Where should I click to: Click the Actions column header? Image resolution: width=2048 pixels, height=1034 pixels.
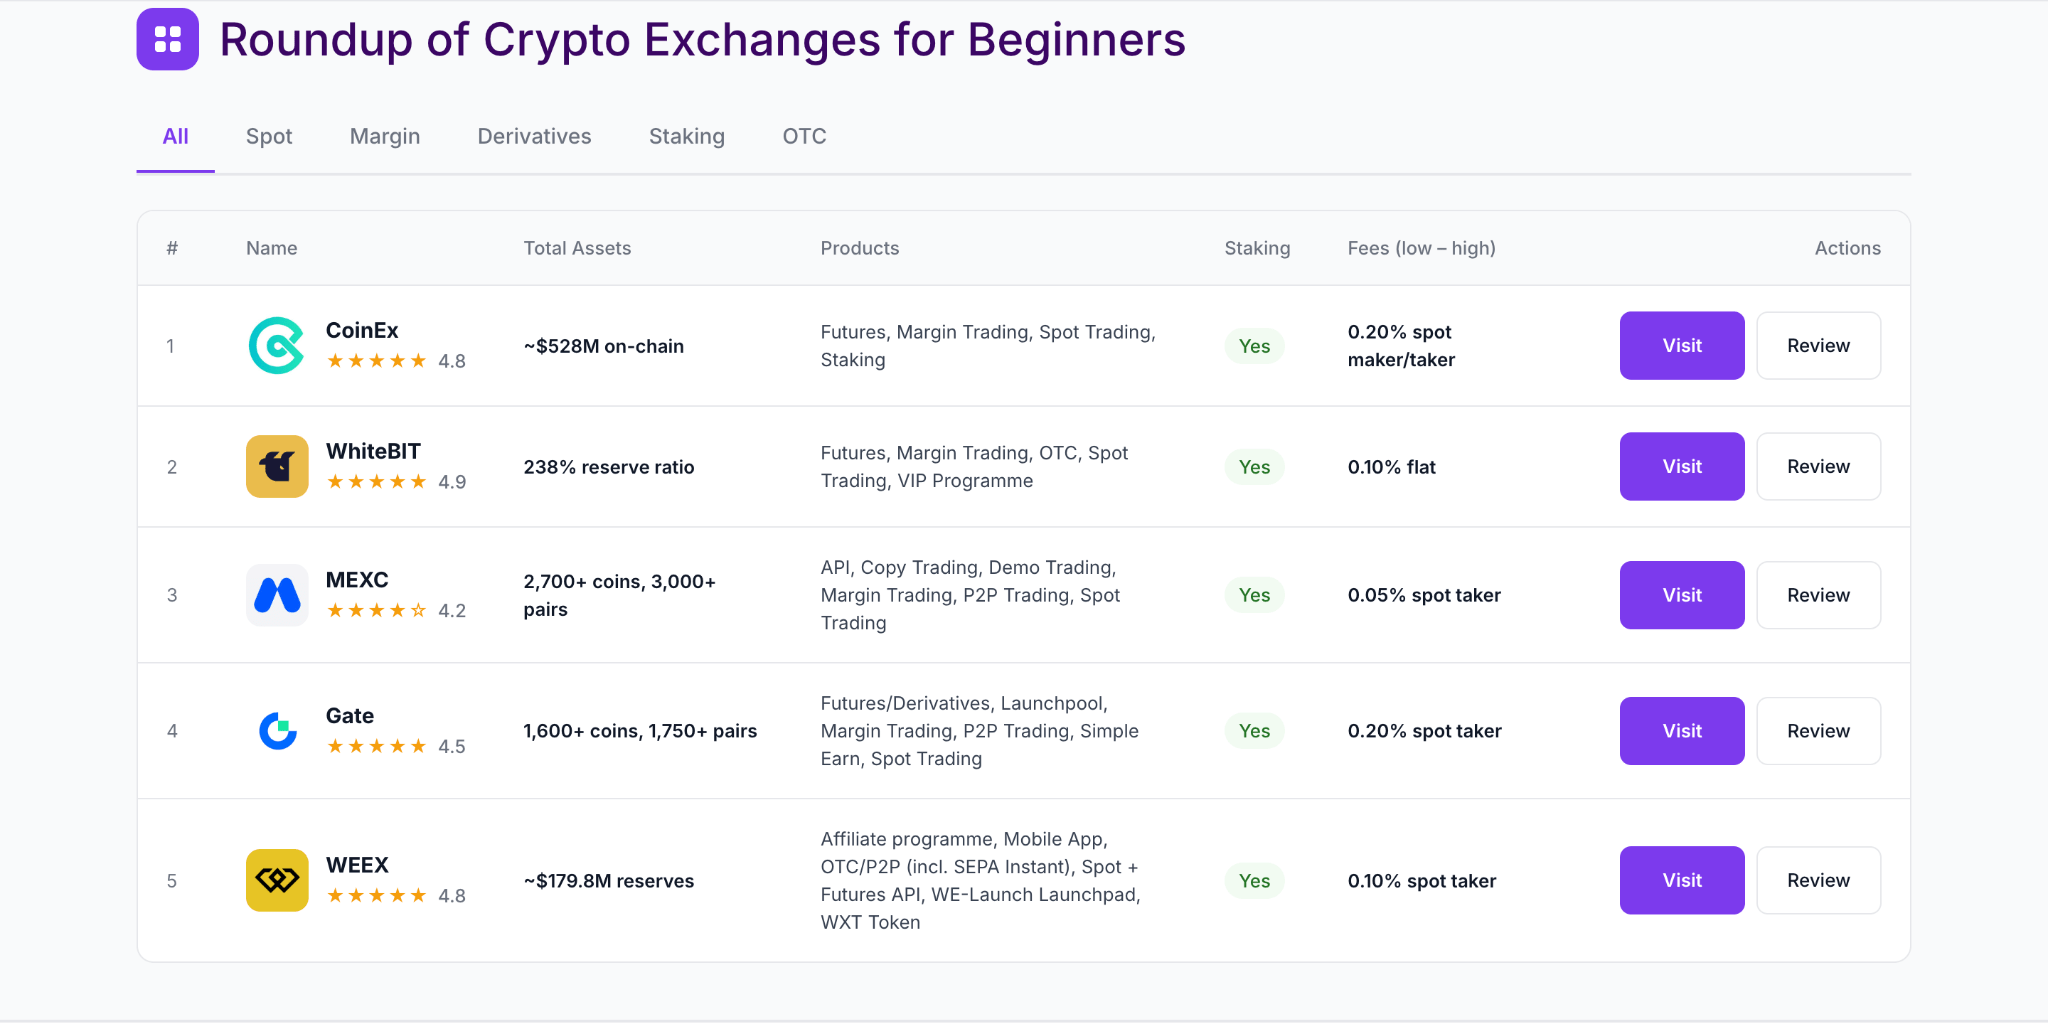pos(1847,248)
